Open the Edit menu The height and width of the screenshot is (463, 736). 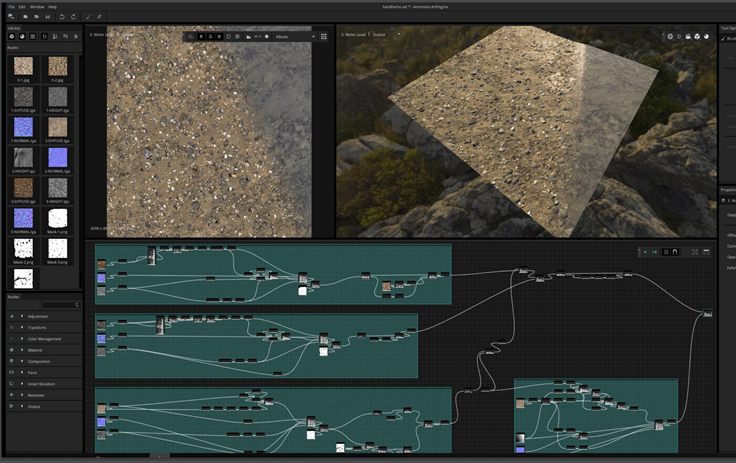[x=22, y=7]
